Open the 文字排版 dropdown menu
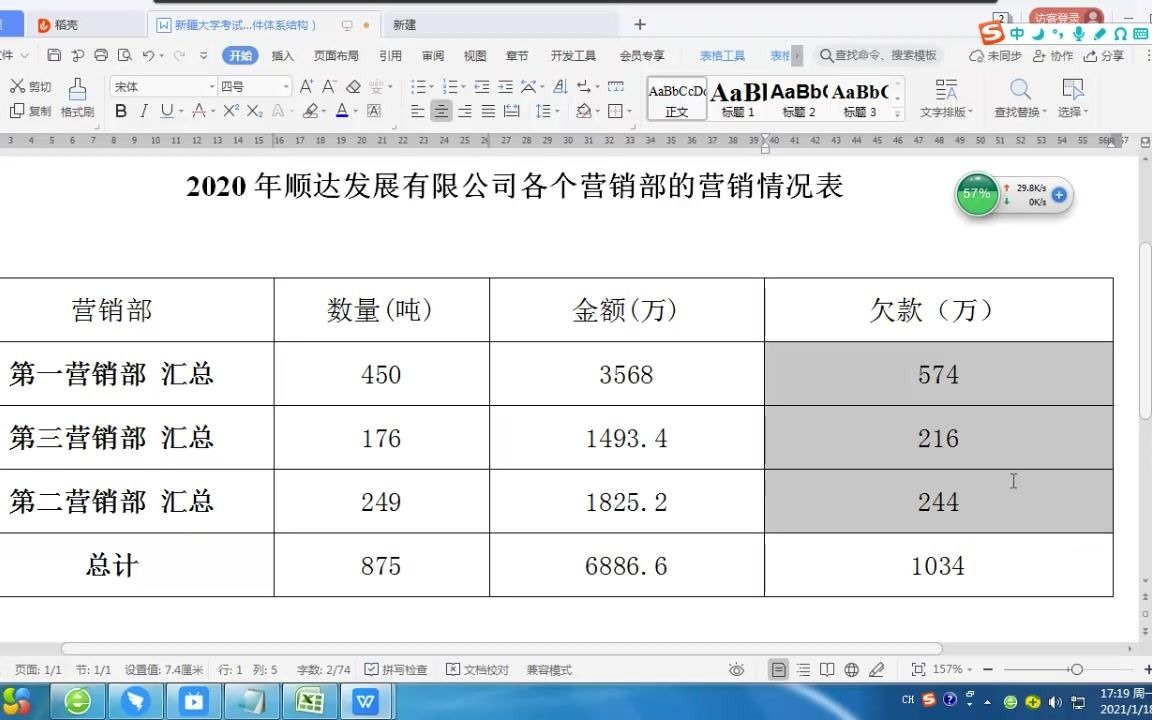The width and height of the screenshot is (1152, 720). pyautogui.click(x=946, y=100)
